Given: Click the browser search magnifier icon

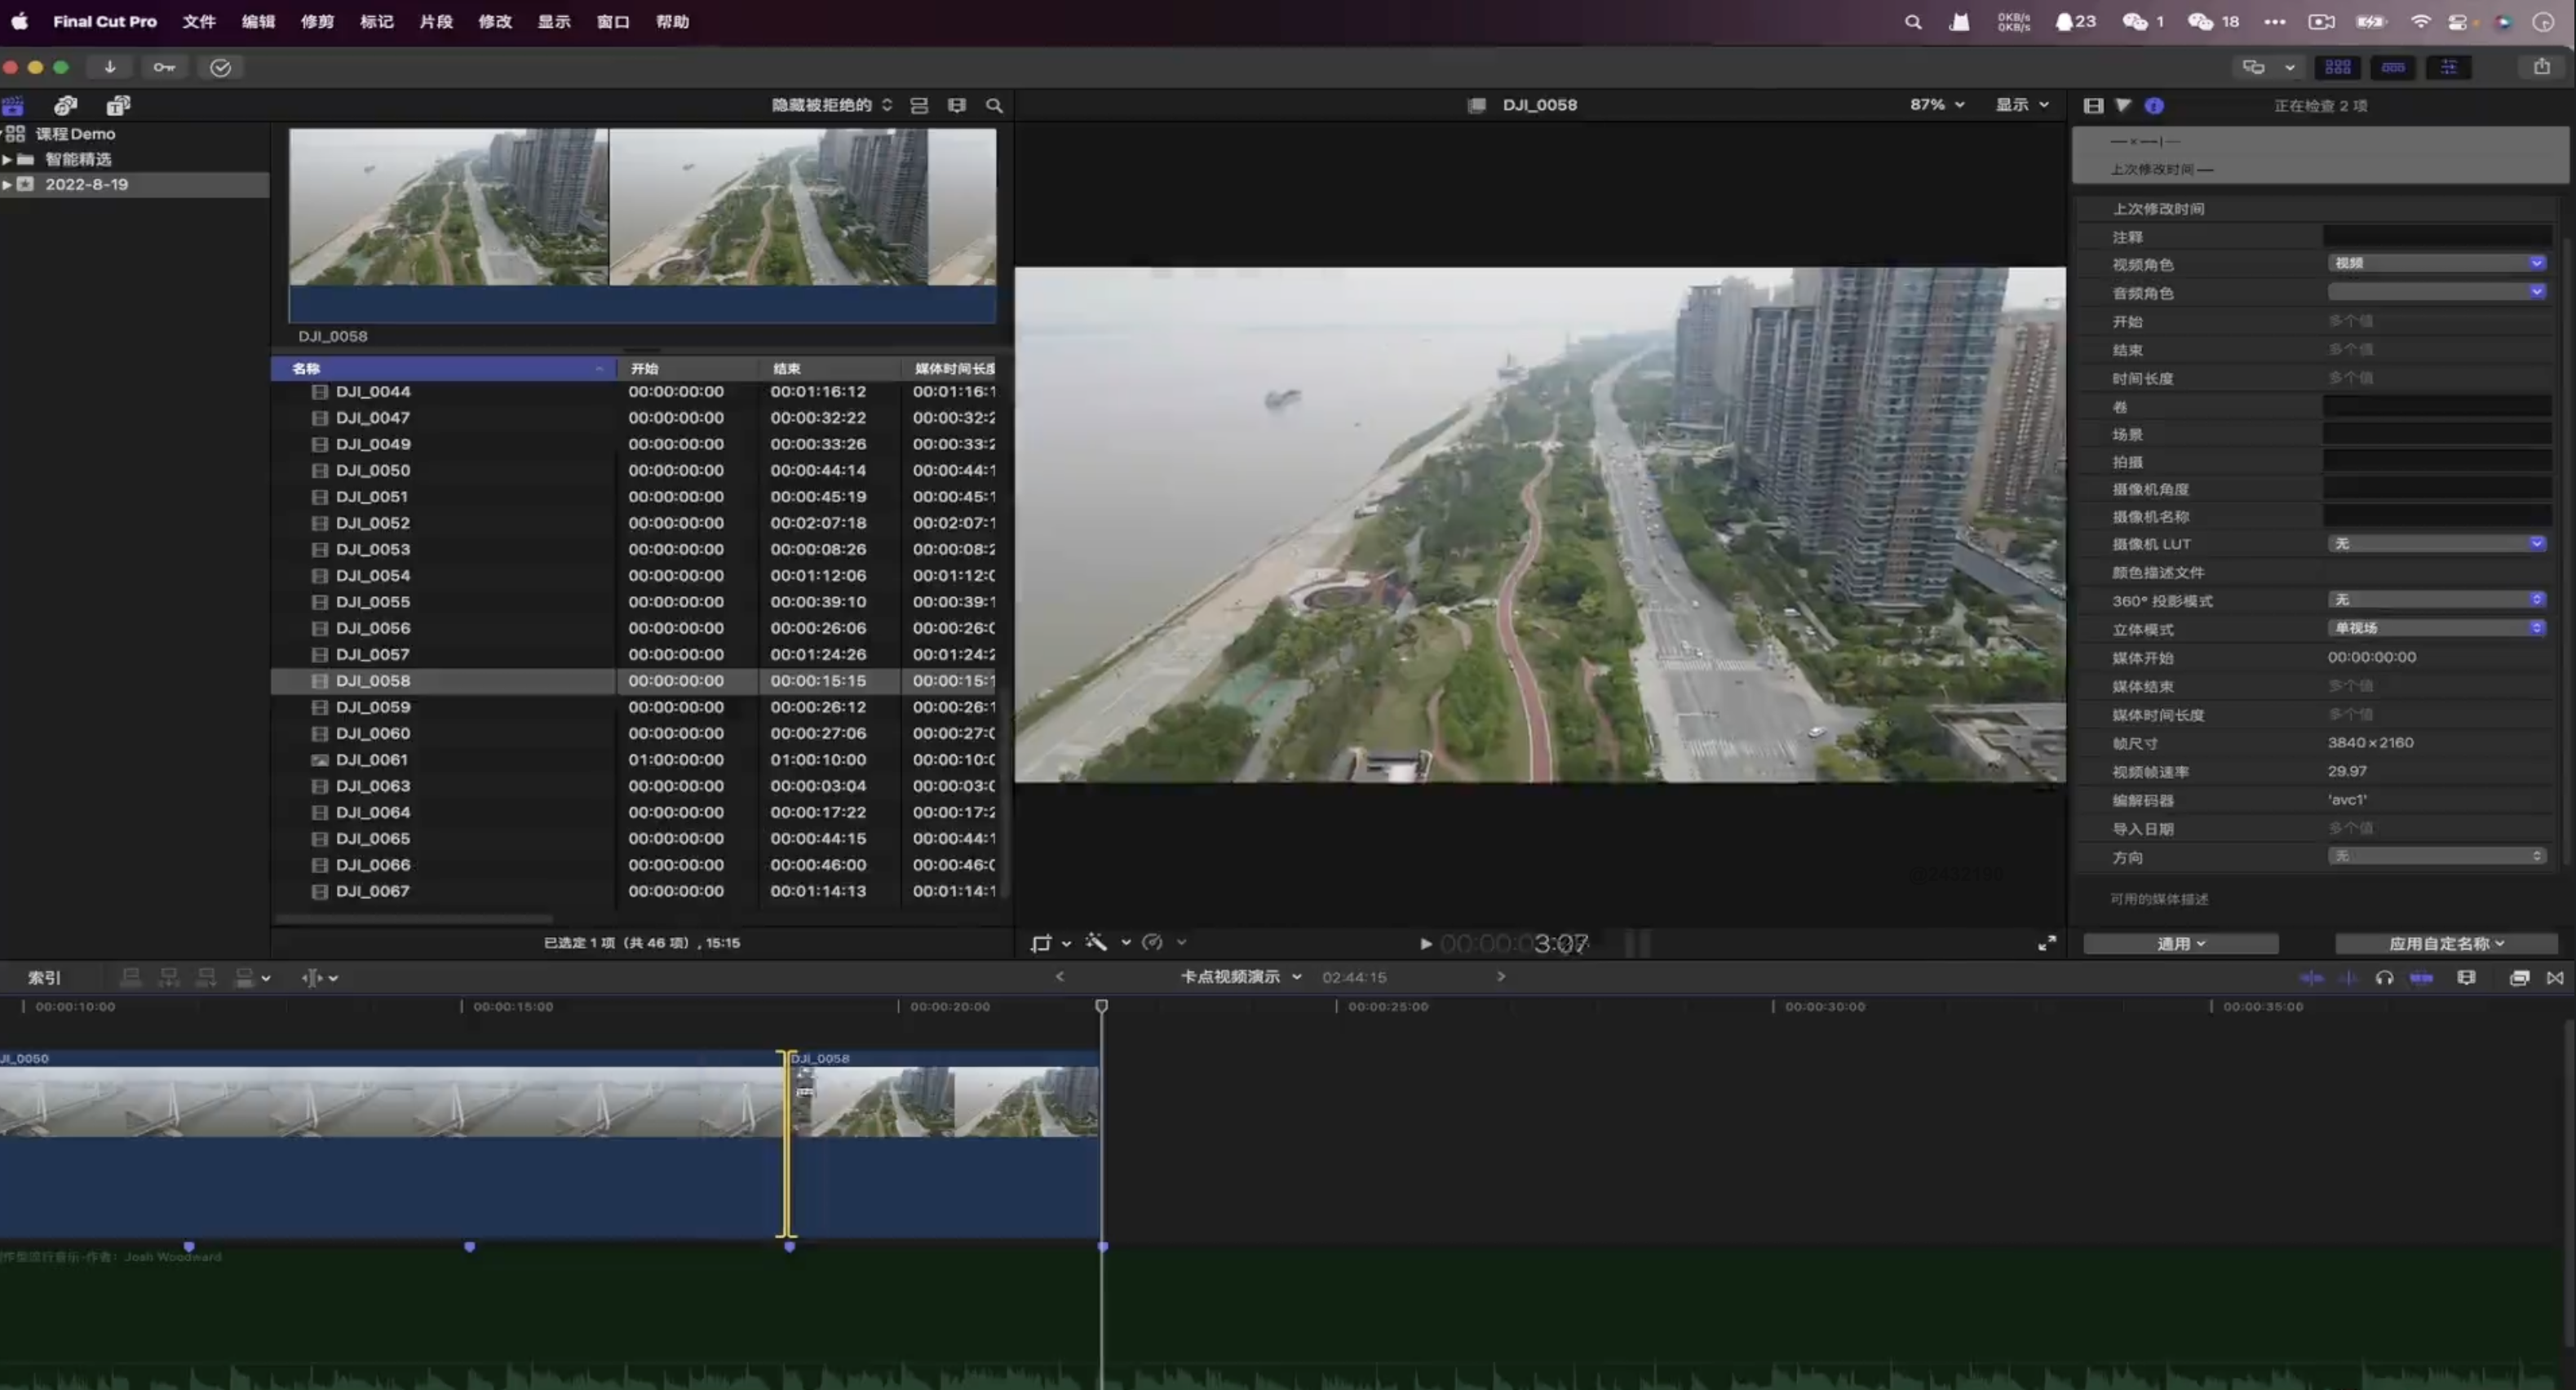Looking at the screenshot, I should [994, 105].
